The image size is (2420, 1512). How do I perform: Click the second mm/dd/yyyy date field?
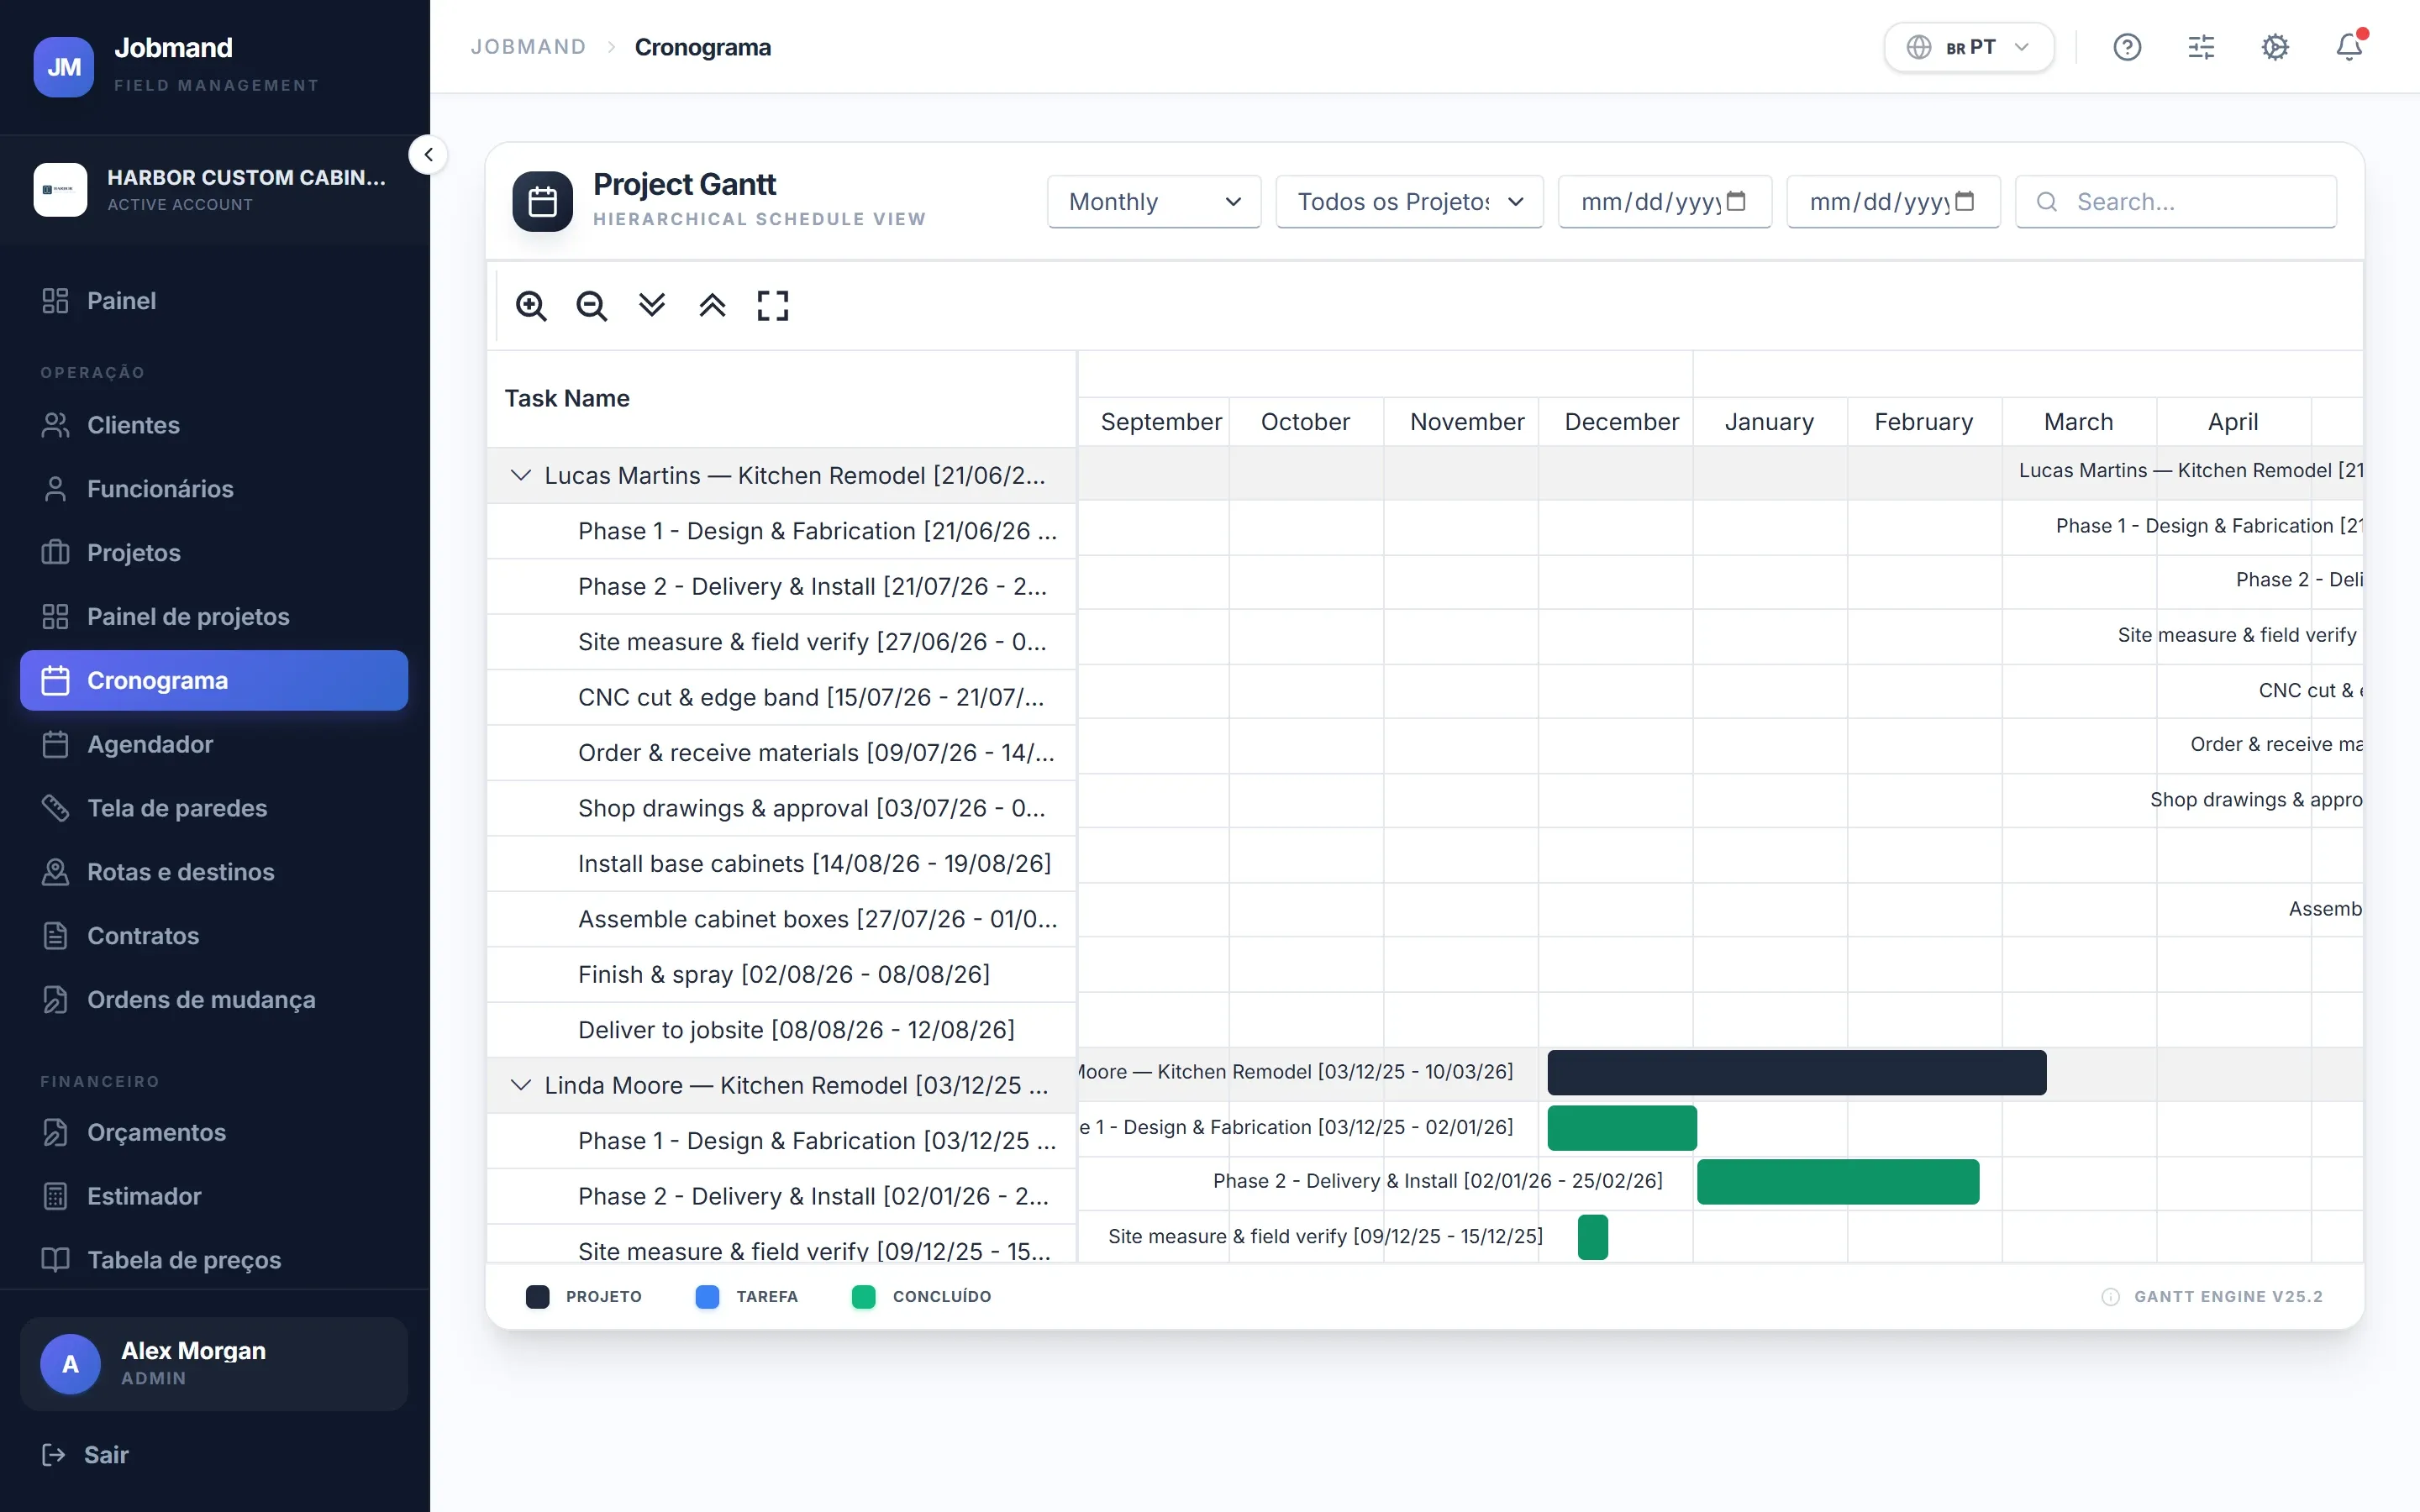(1893, 201)
